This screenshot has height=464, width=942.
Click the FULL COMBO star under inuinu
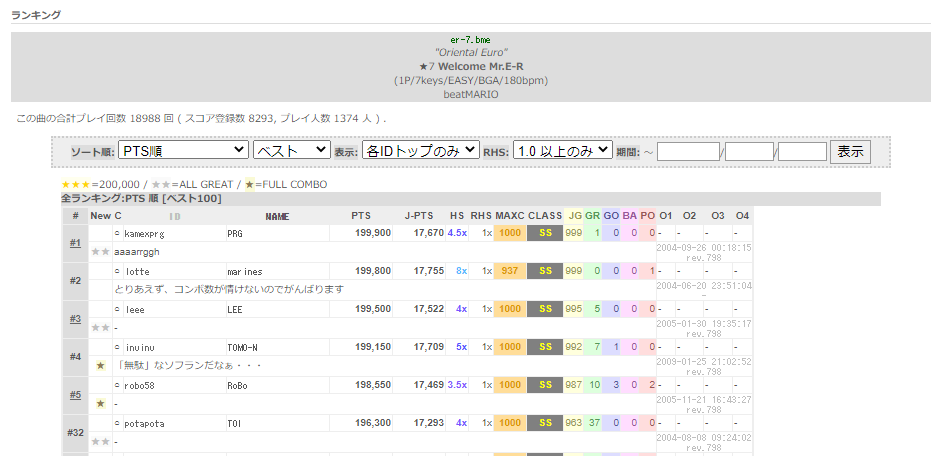pyautogui.click(x=100, y=365)
